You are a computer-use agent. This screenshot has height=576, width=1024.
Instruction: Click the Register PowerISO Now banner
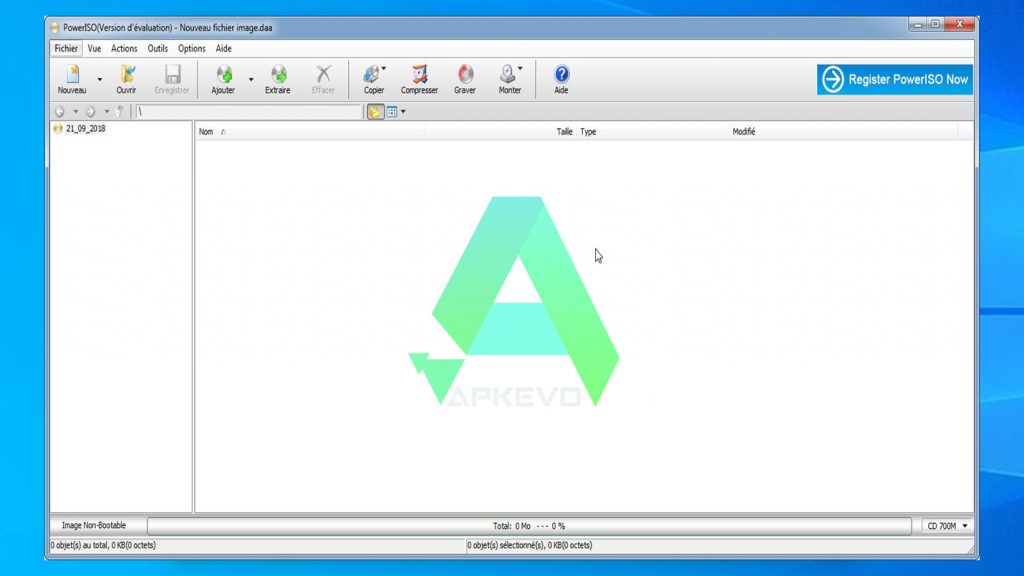pyautogui.click(x=895, y=79)
